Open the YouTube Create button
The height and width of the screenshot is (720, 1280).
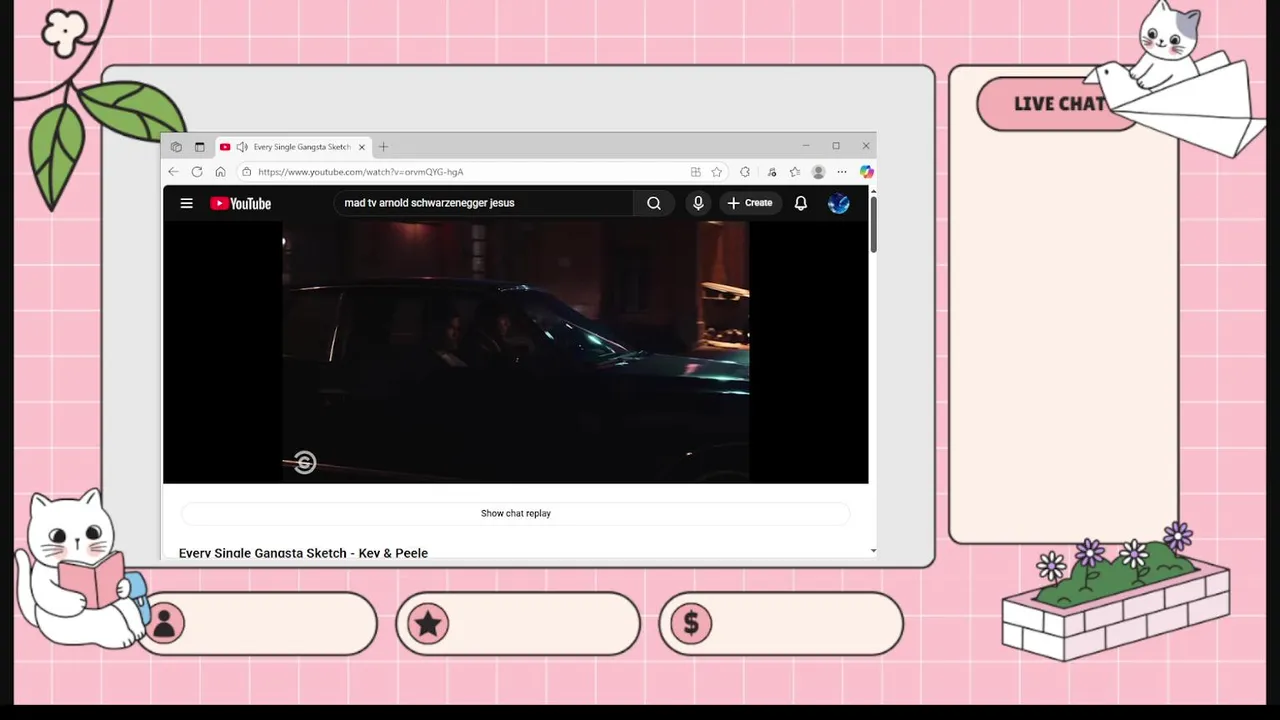(750, 203)
